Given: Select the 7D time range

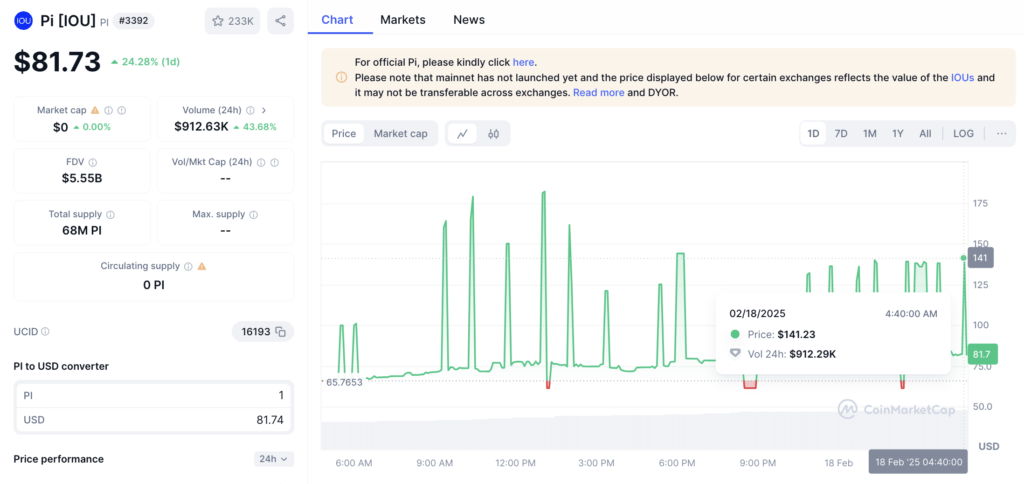Looking at the screenshot, I should (x=841, y=134).
